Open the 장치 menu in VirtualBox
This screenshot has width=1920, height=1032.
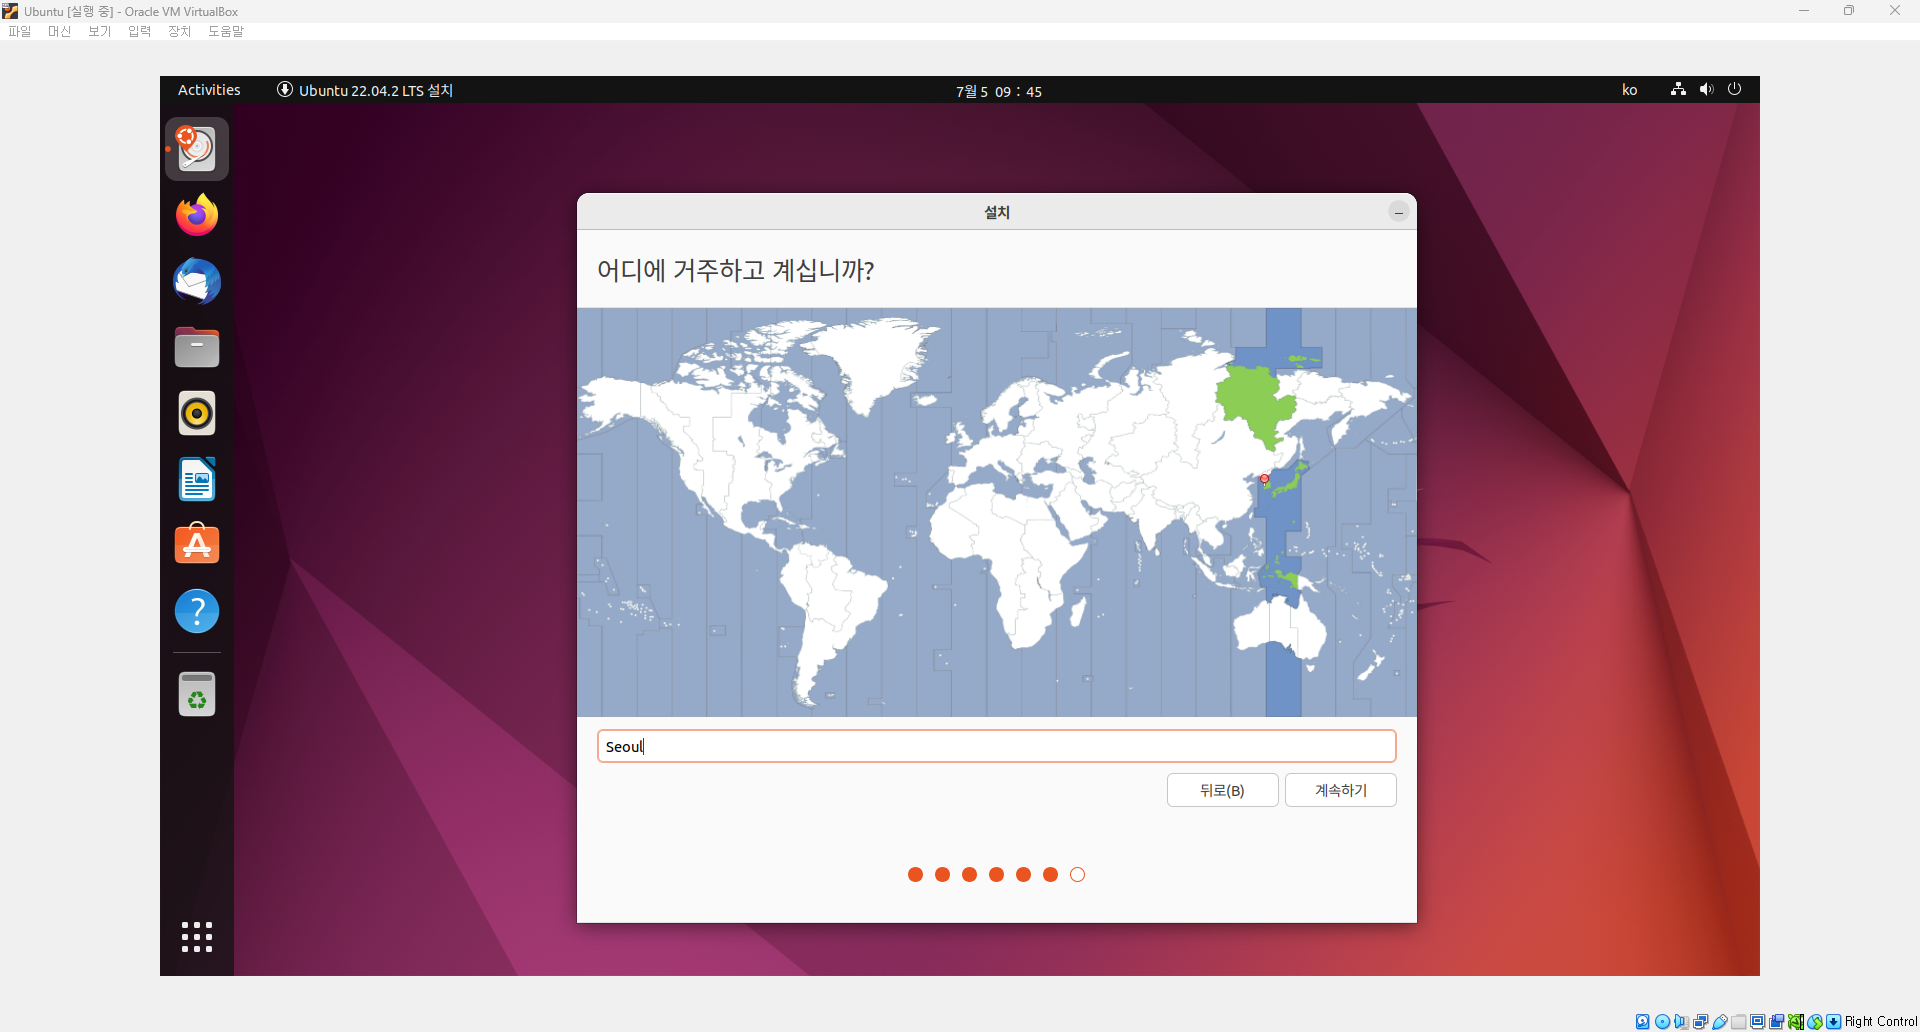180,31
